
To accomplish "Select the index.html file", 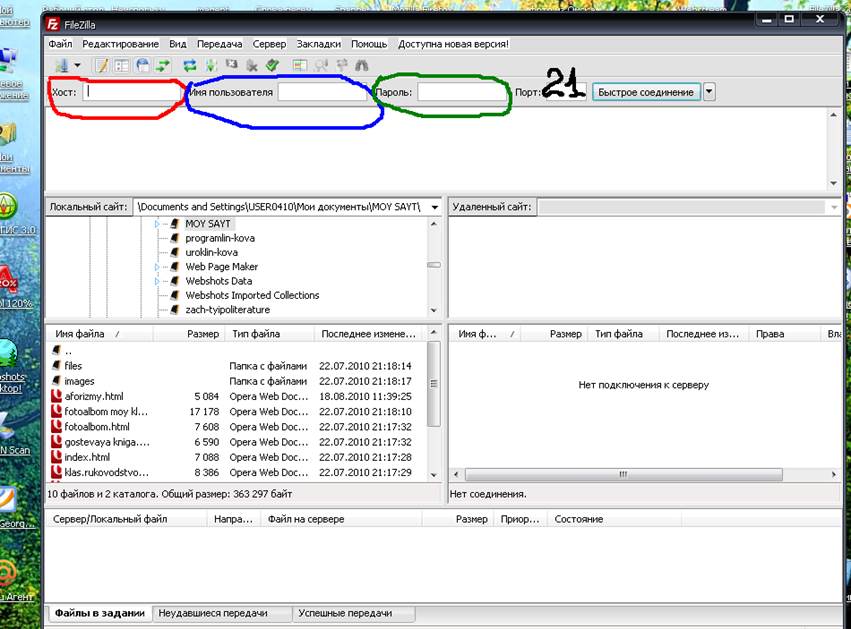I will pyautogui.click(x=237, y=457).
